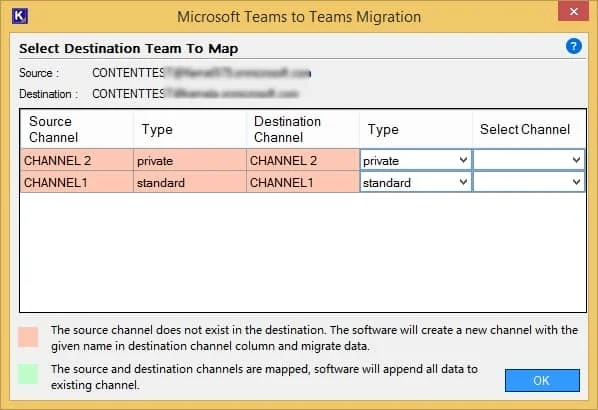
Task: Click the Select Channel column header
Action: pos(529,129)
